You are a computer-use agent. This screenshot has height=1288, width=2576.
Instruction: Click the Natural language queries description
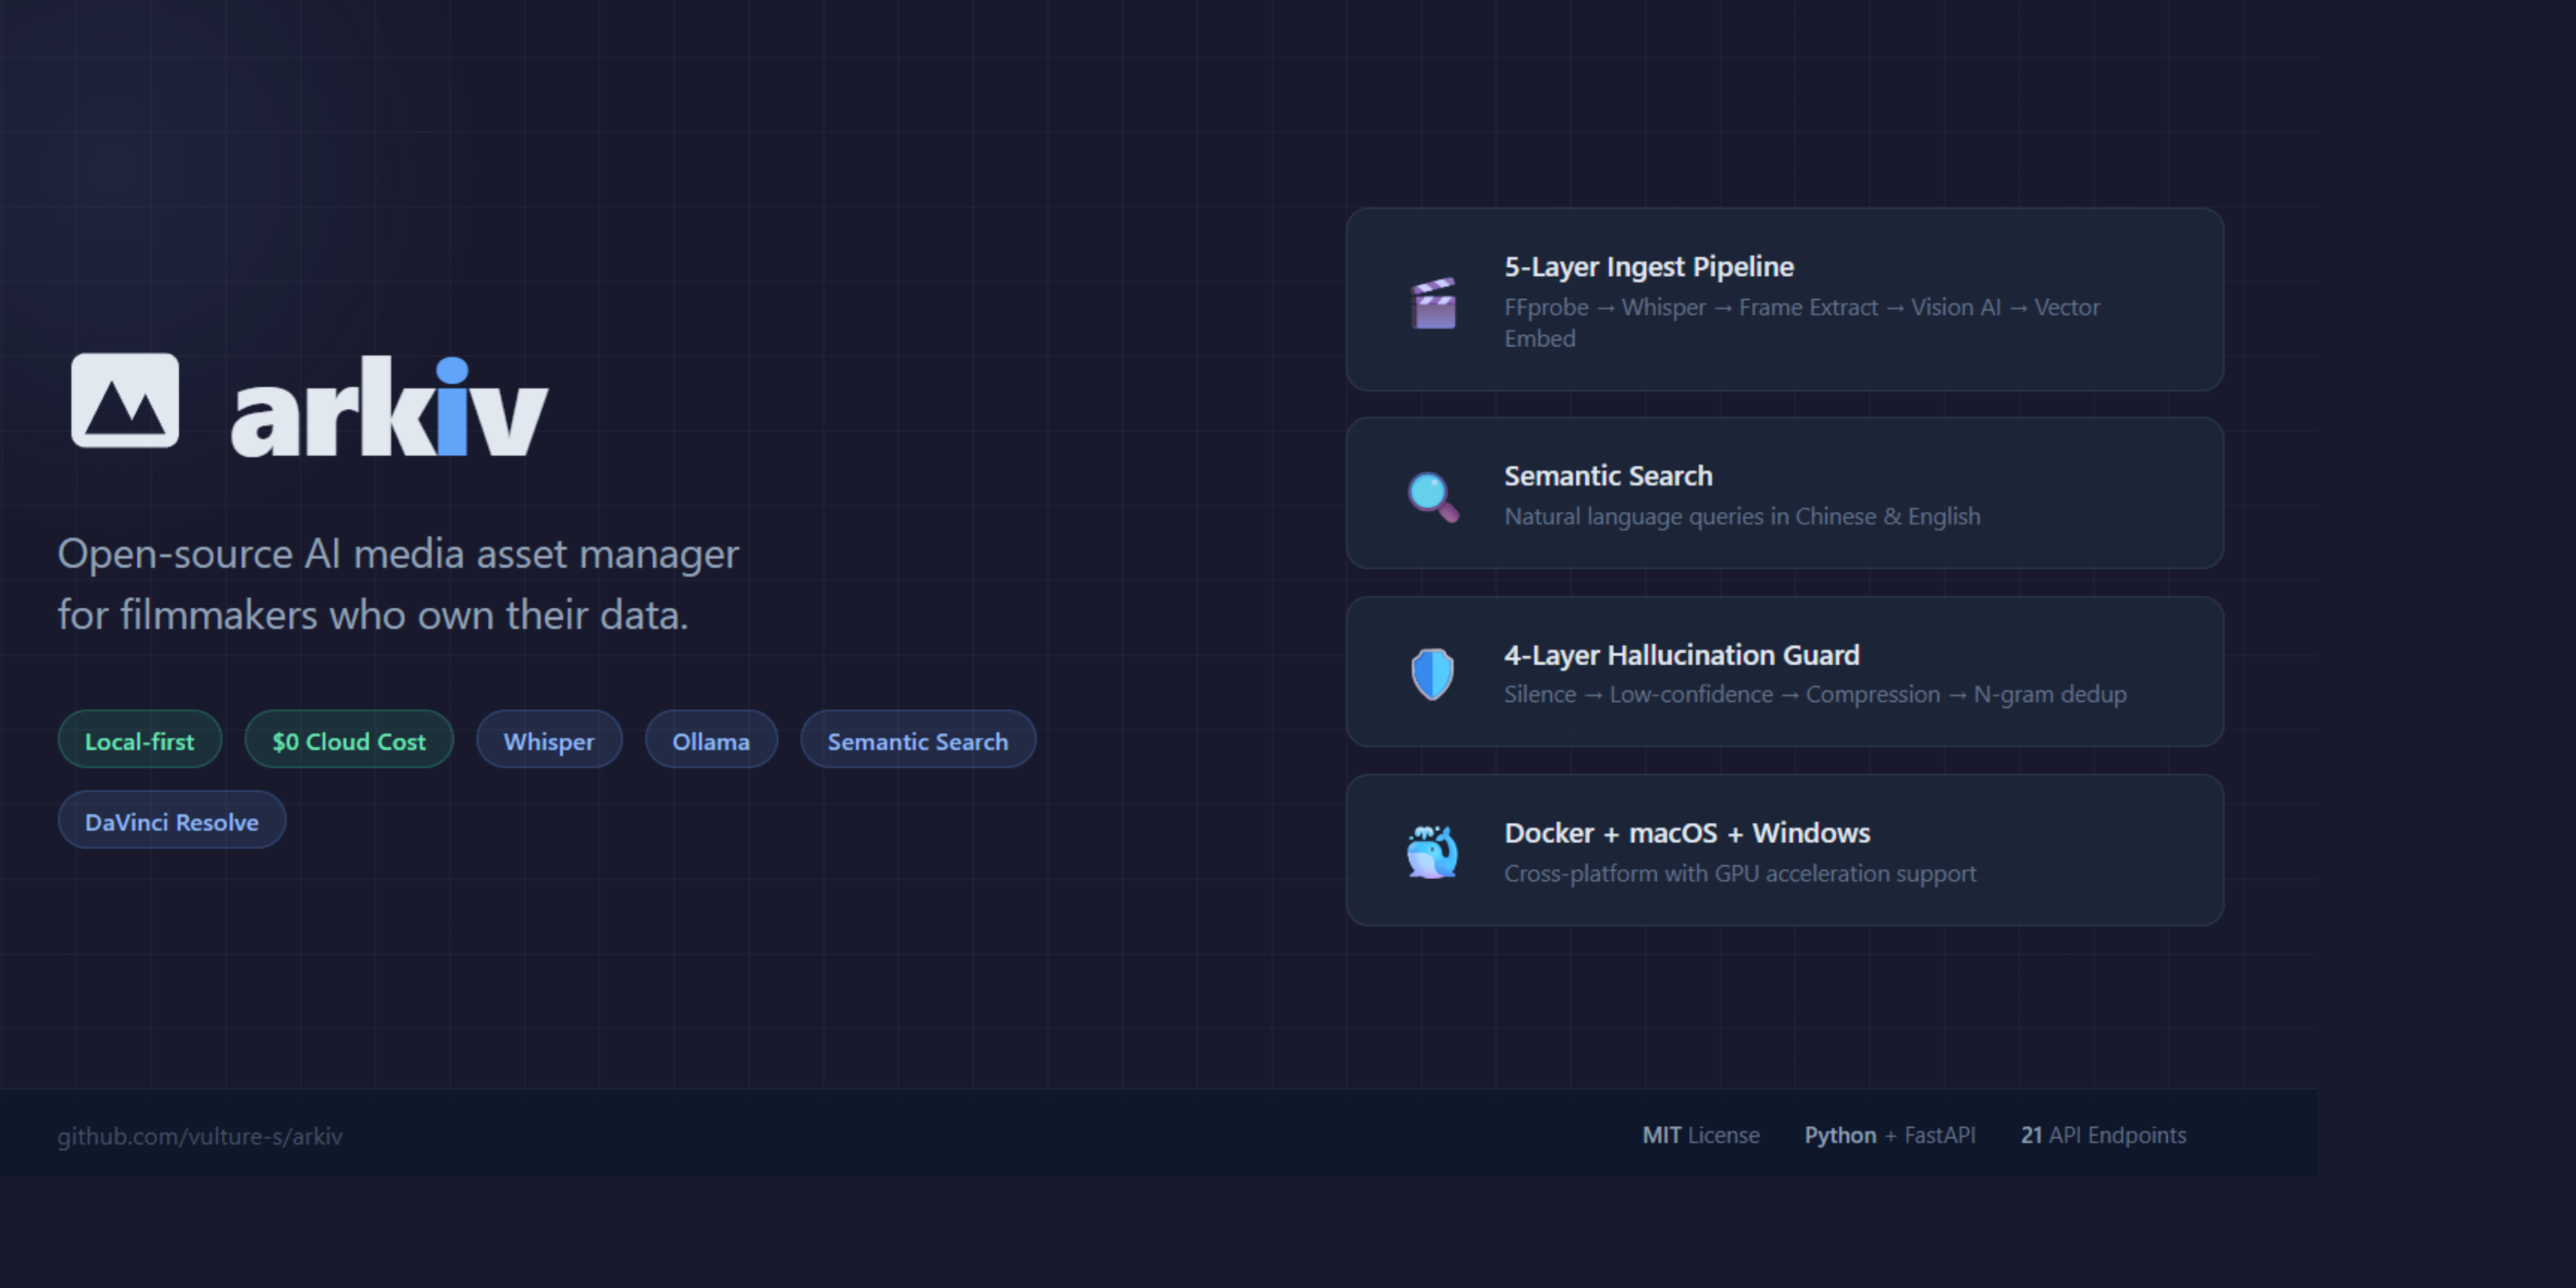[1742, 517]
